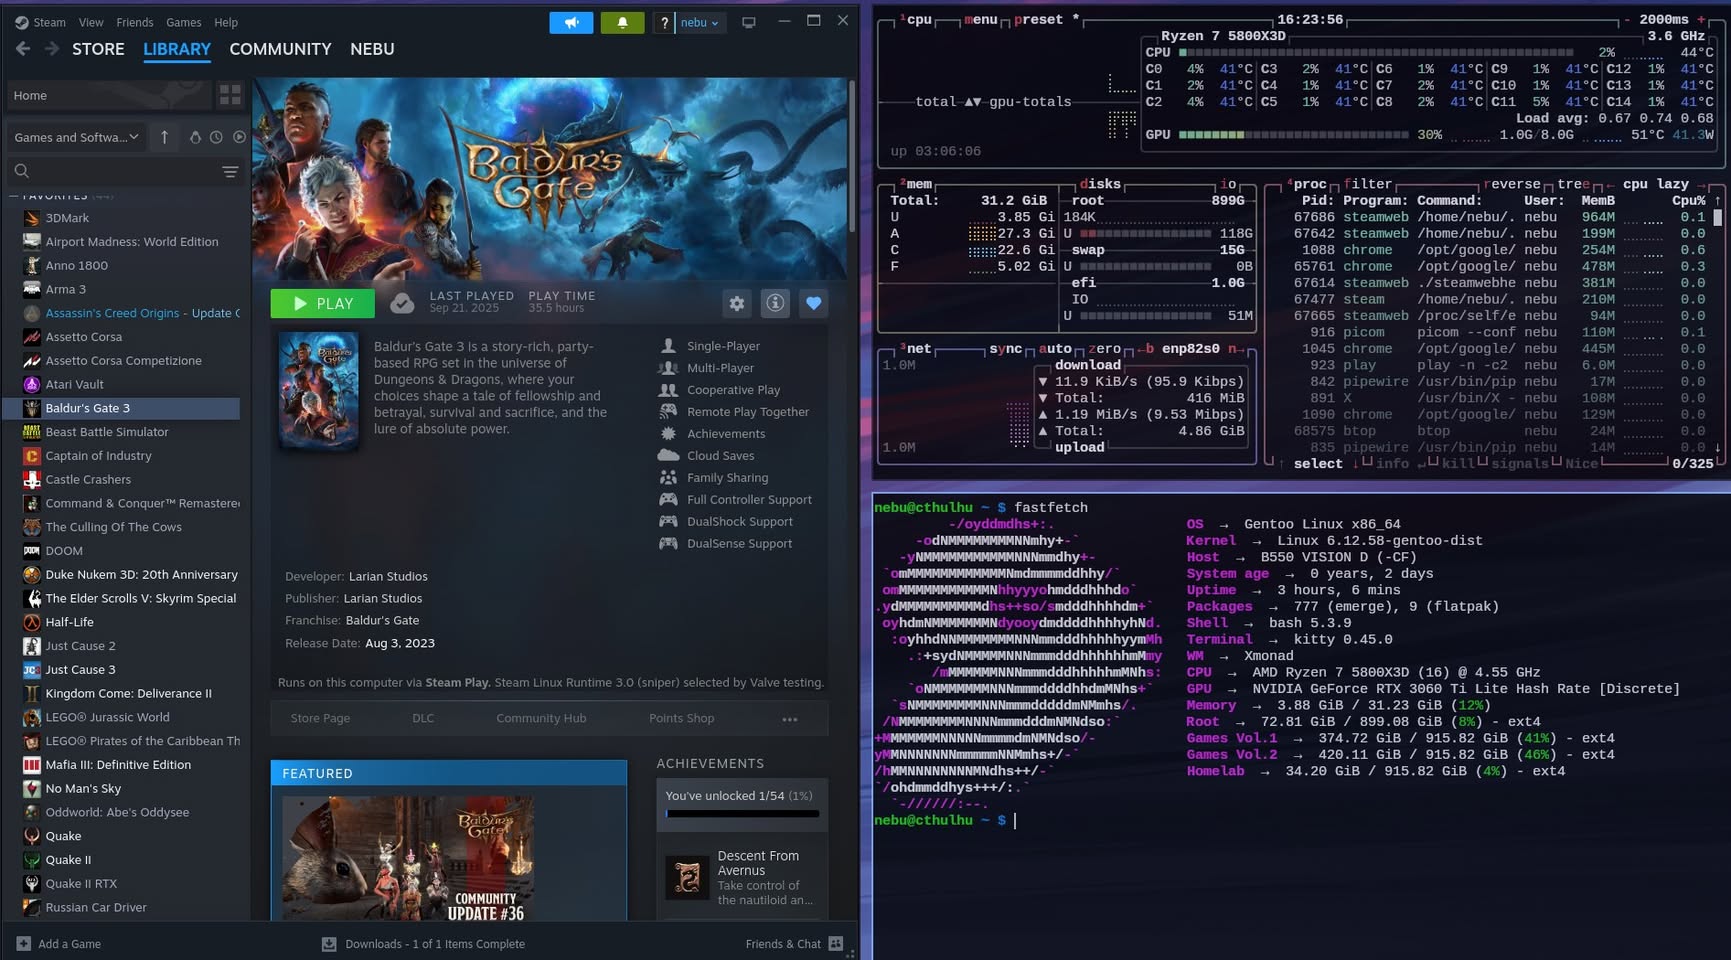1731x960 pixels.
Task: Click the Larian Studios developer link
Action: [388, 576]
